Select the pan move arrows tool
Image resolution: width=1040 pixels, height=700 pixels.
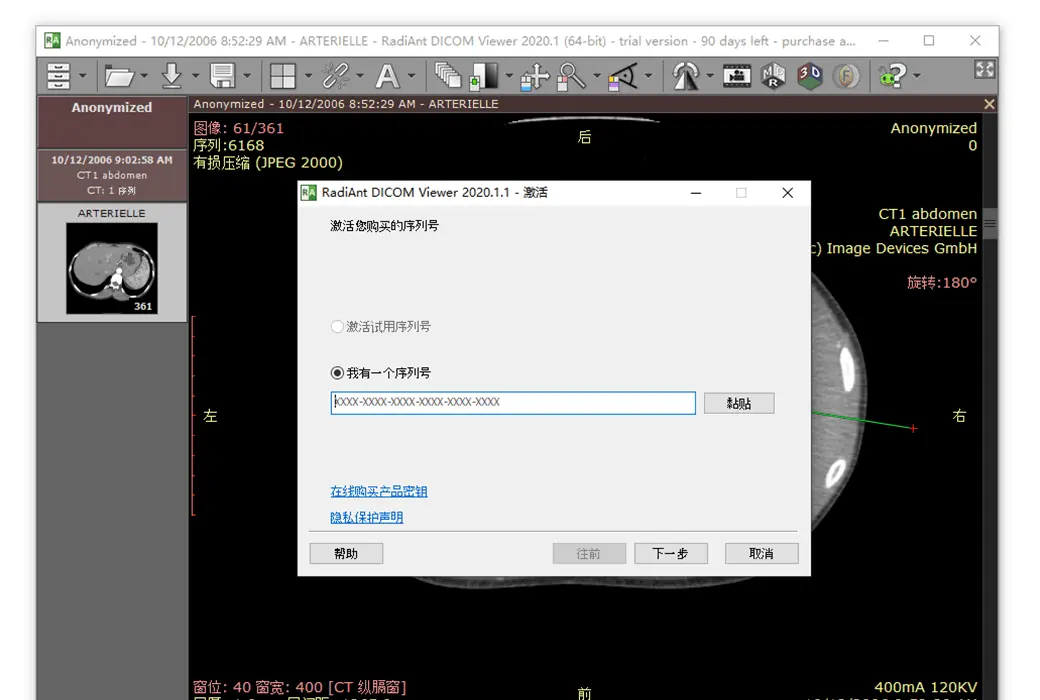coord(535,77)
